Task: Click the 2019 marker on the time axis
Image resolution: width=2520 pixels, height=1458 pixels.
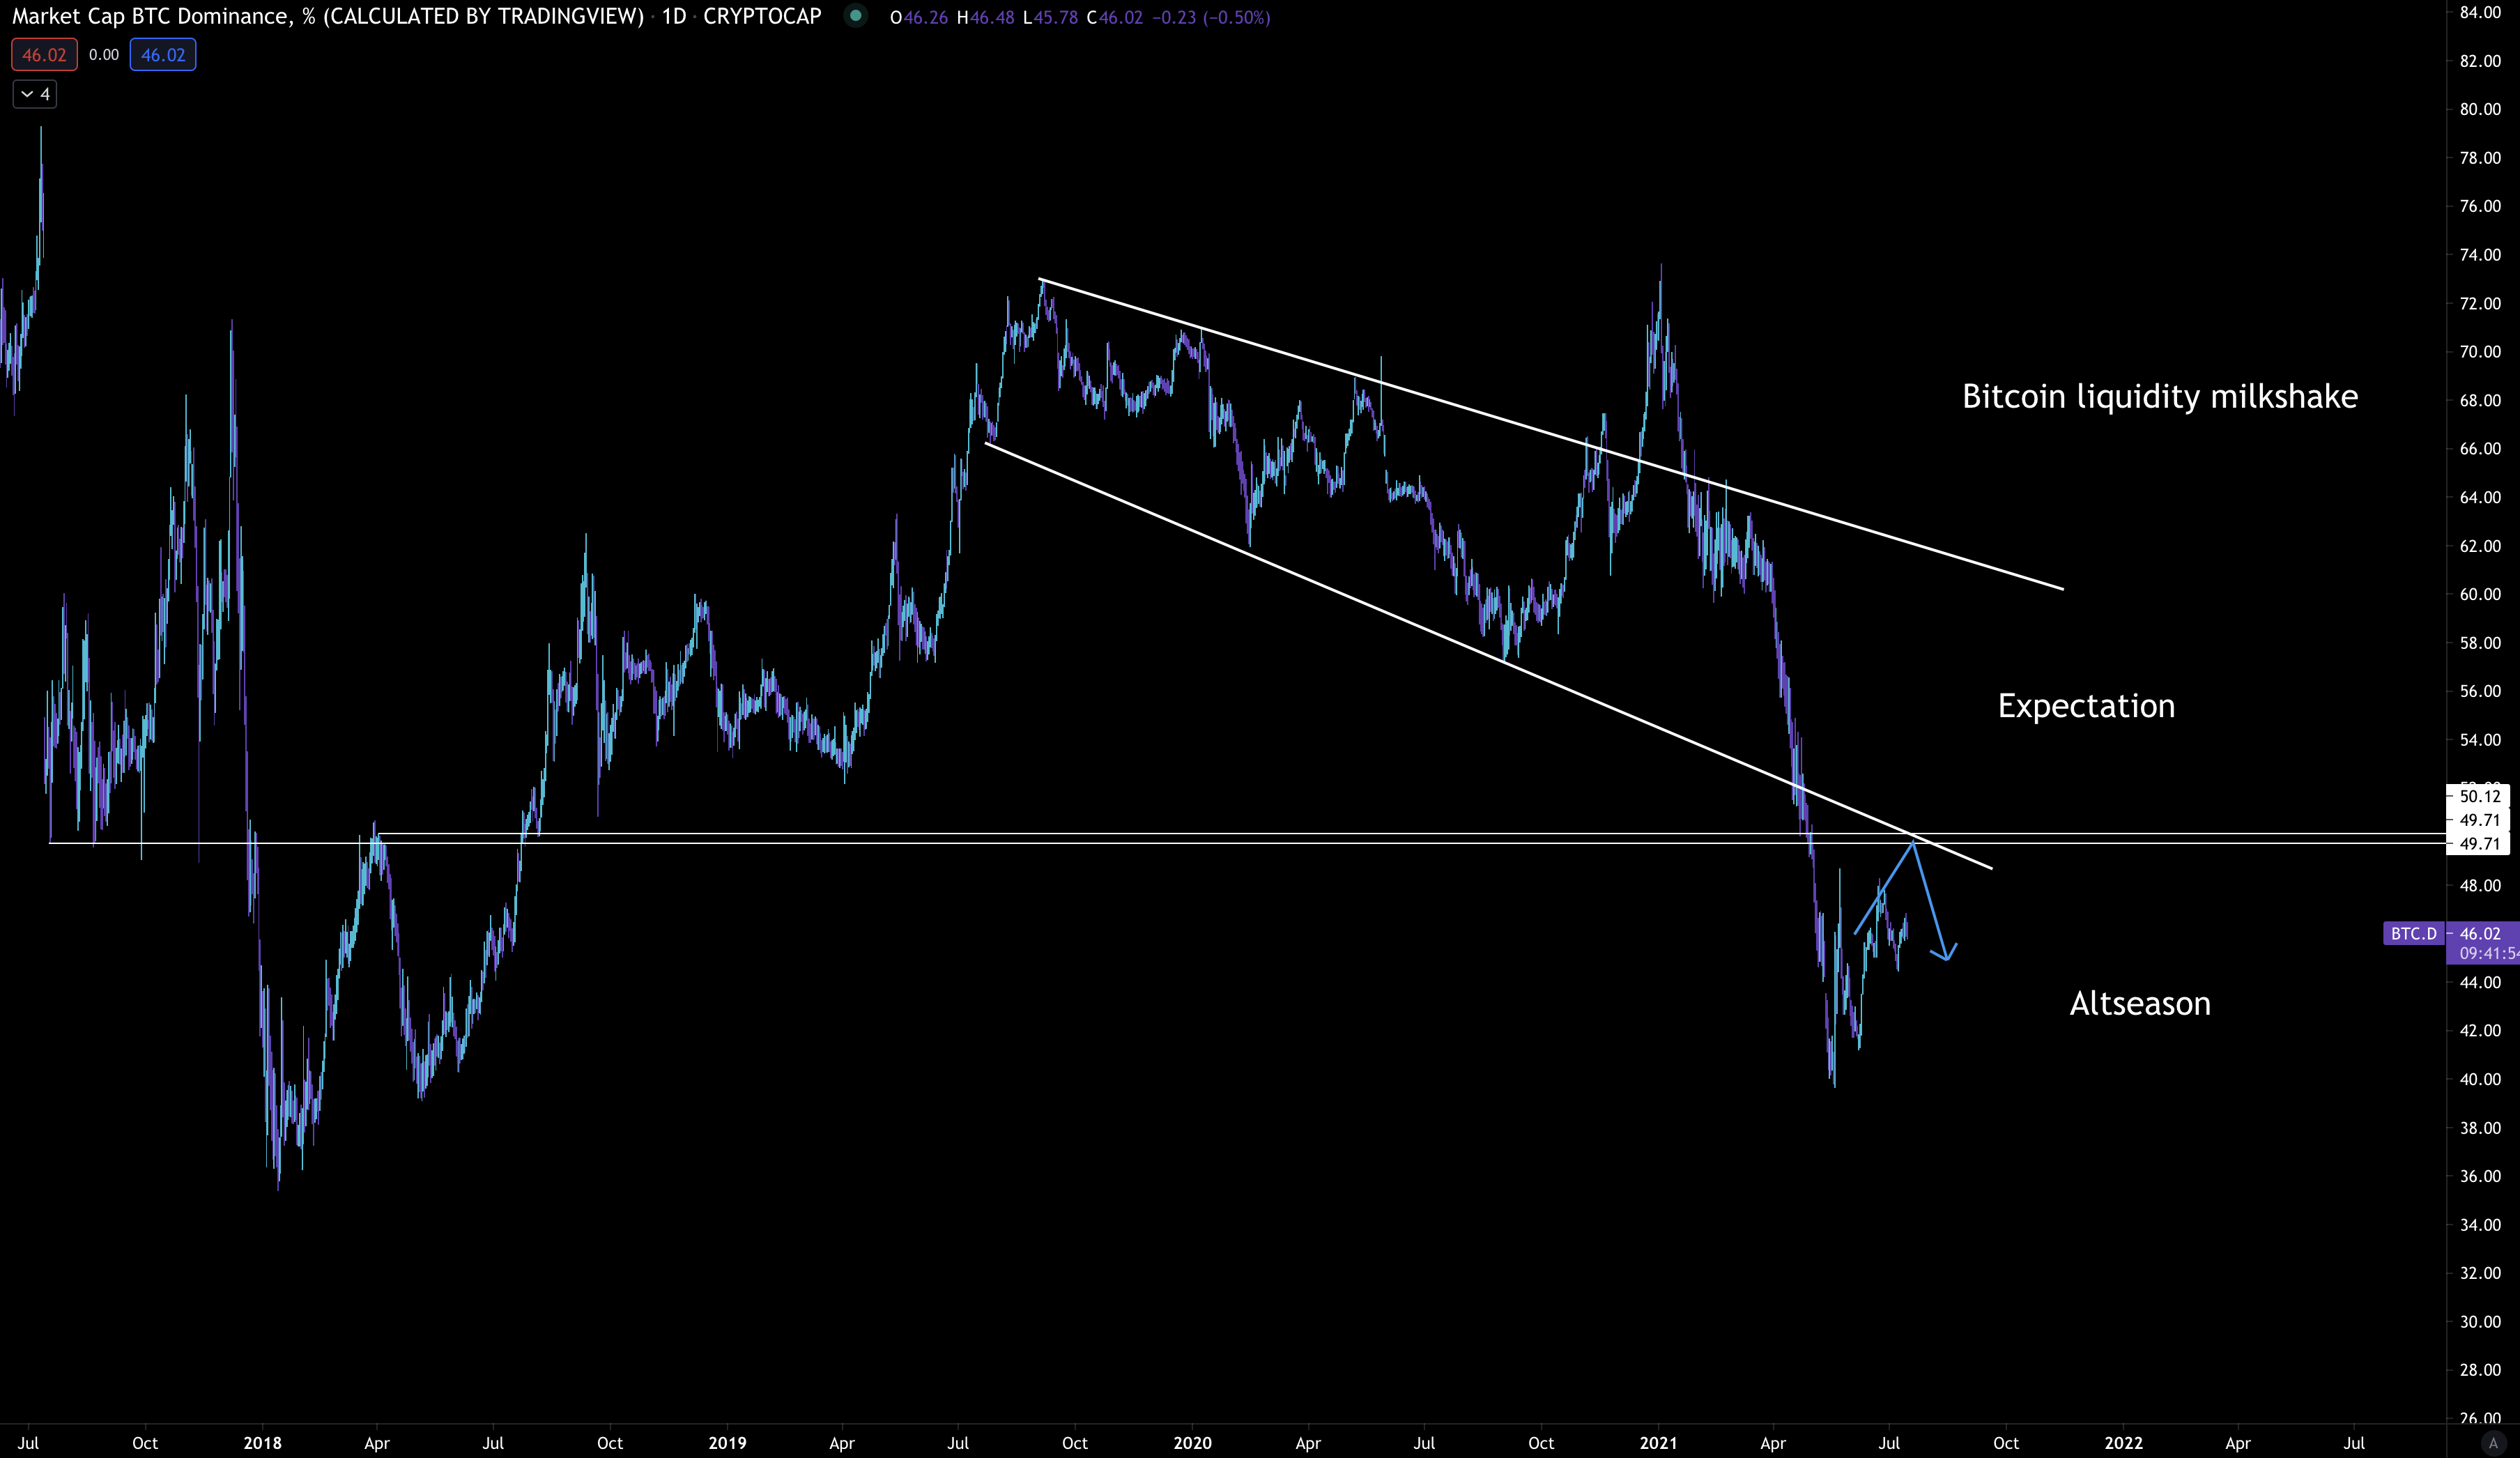Action: click(x=727, y=1443)
